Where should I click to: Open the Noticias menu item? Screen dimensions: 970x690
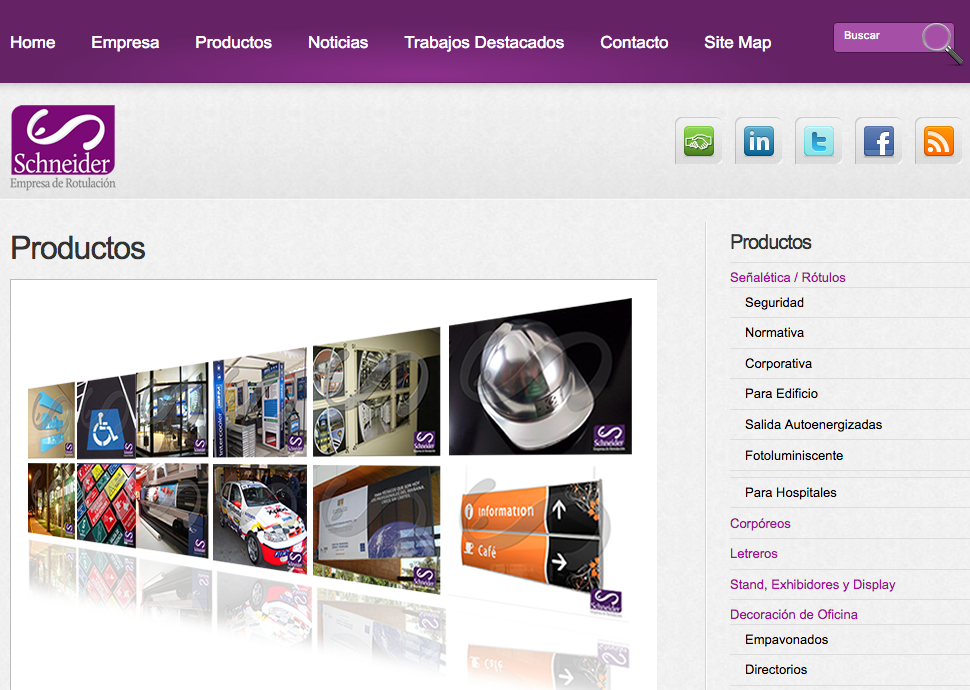tap(338, 42)
